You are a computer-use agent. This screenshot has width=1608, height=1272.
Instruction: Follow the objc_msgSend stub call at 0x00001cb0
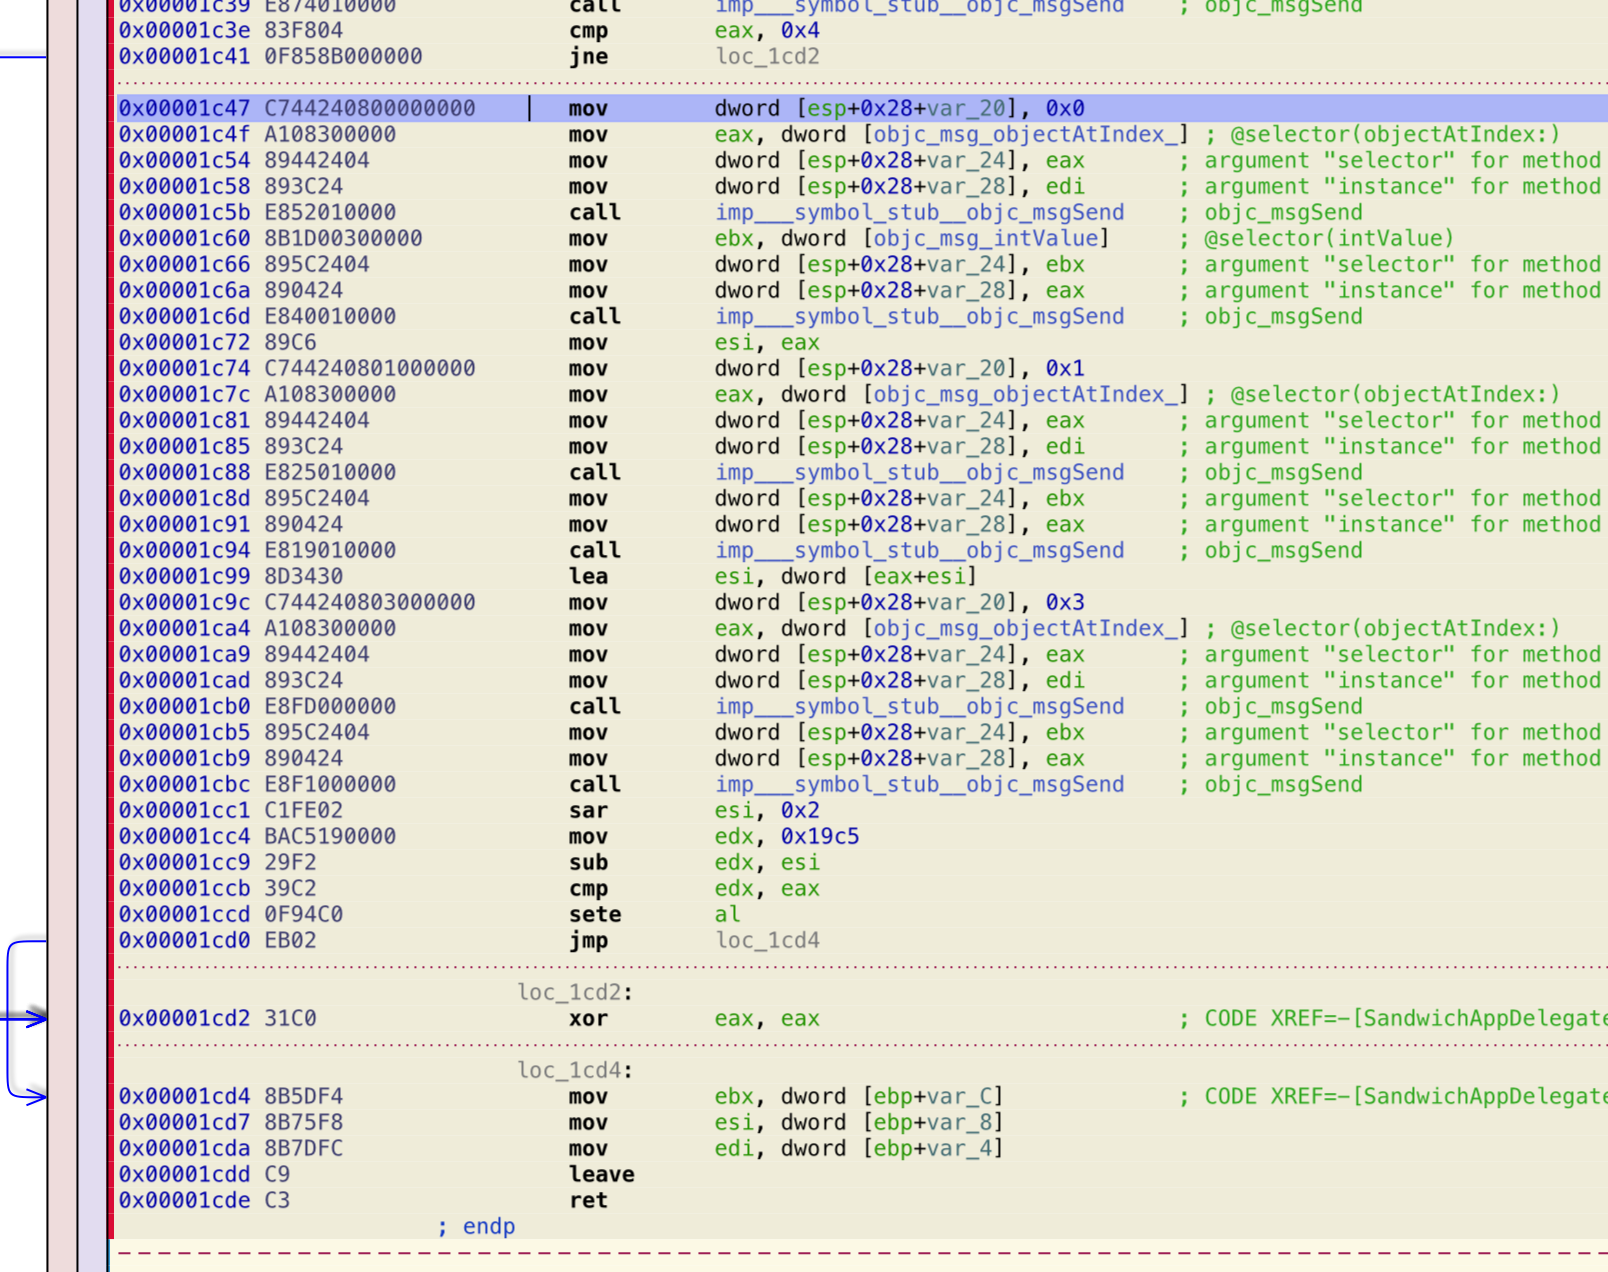coord(919,706)
